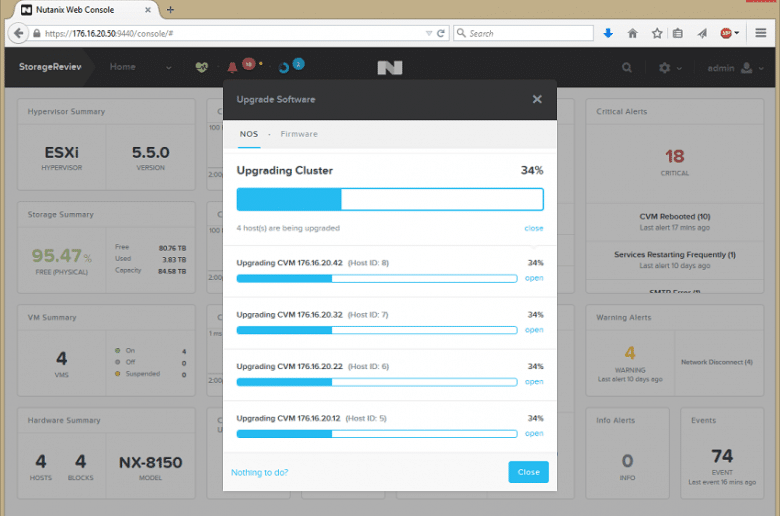Screen dimensions: 780x516
Task: Click the paper plane share icon
Action: [x=702, y=33]
